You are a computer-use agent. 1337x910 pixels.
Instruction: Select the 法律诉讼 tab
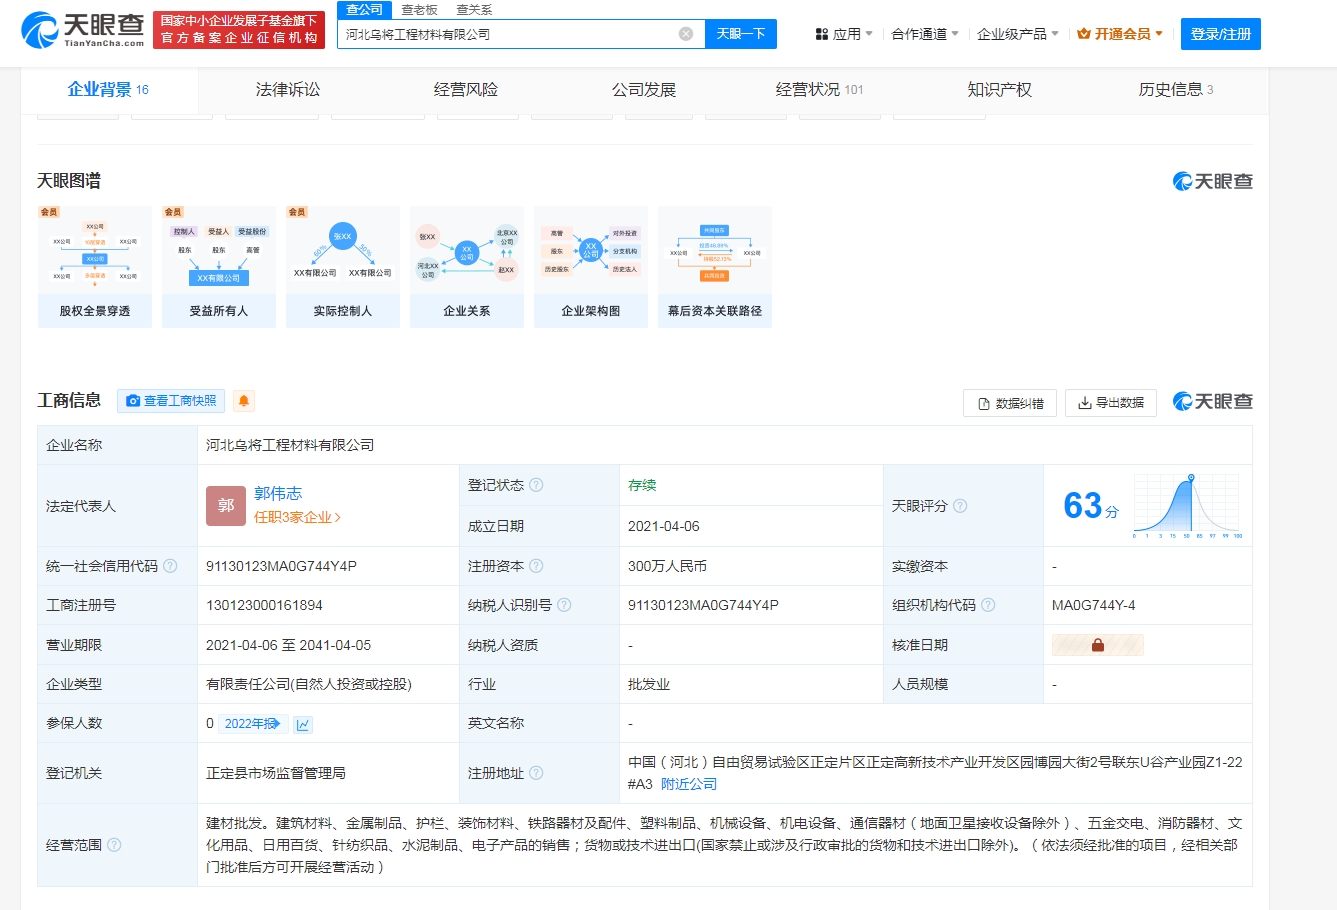[288, 90]
